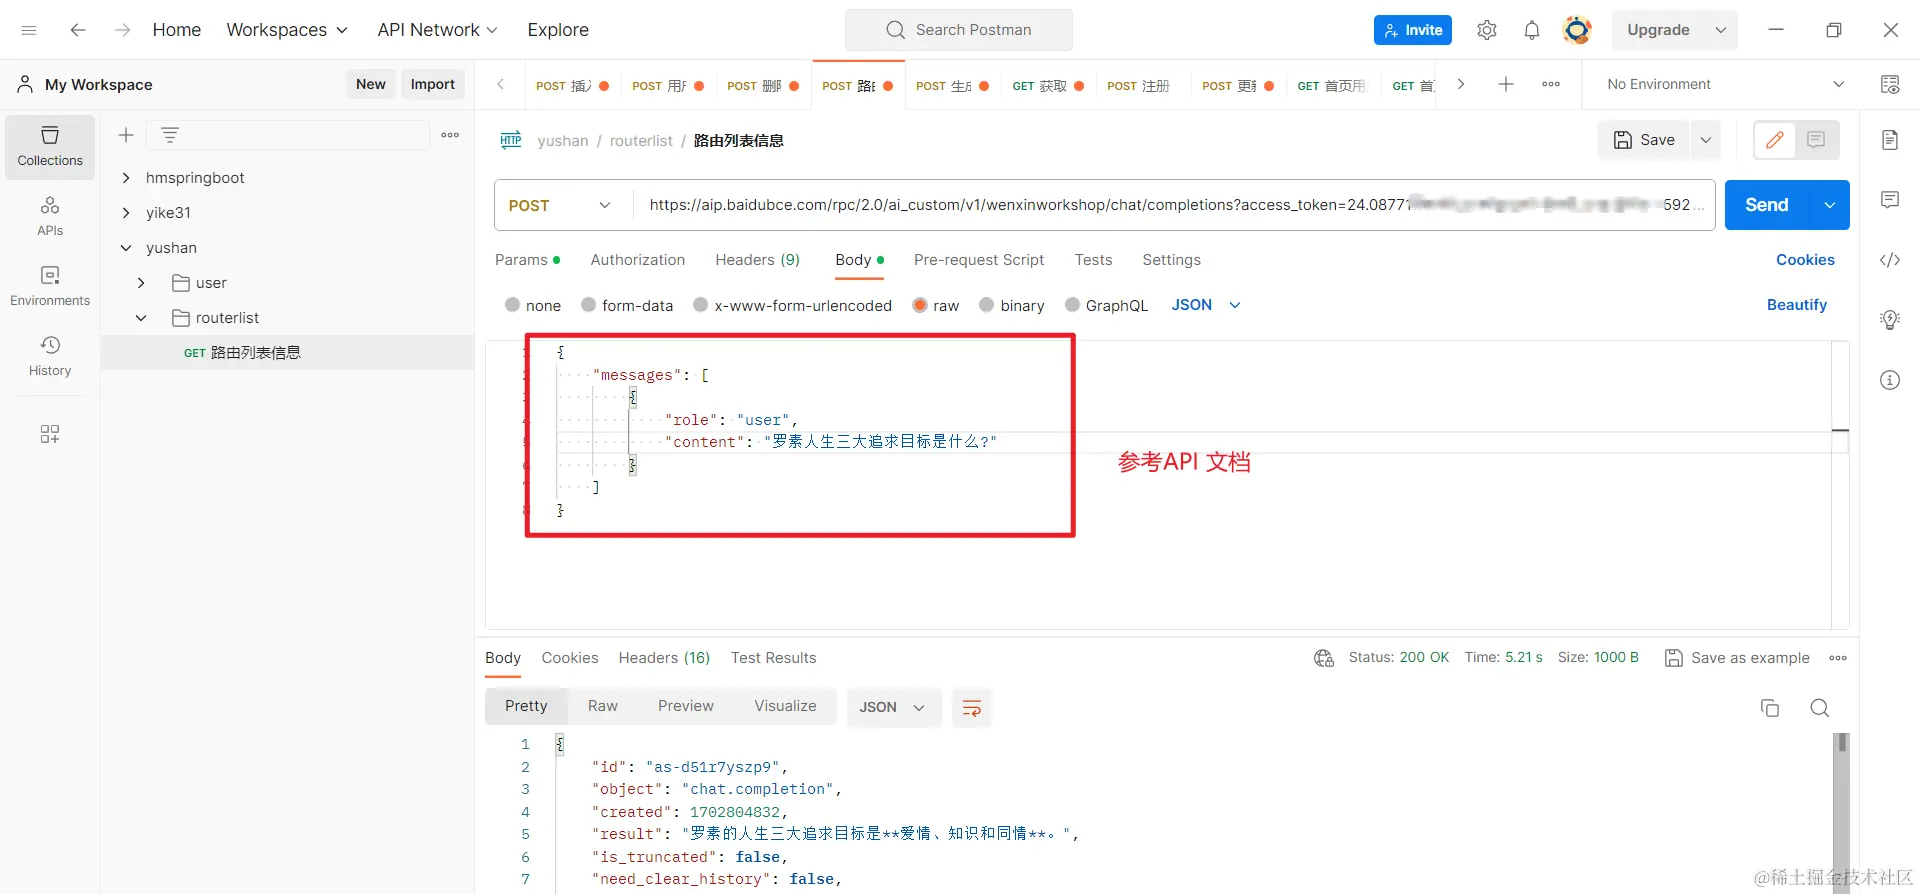Open History in the sidebar
Screen dimensions: 1920x894
(50, 356)
